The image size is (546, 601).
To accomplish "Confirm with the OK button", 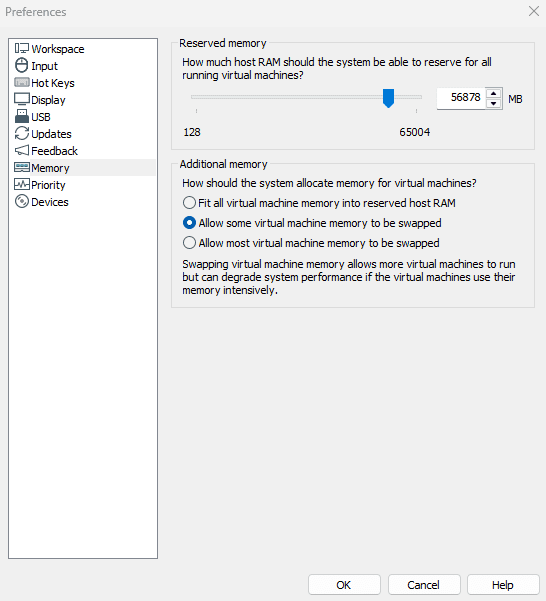I will [x=344, y=585].
